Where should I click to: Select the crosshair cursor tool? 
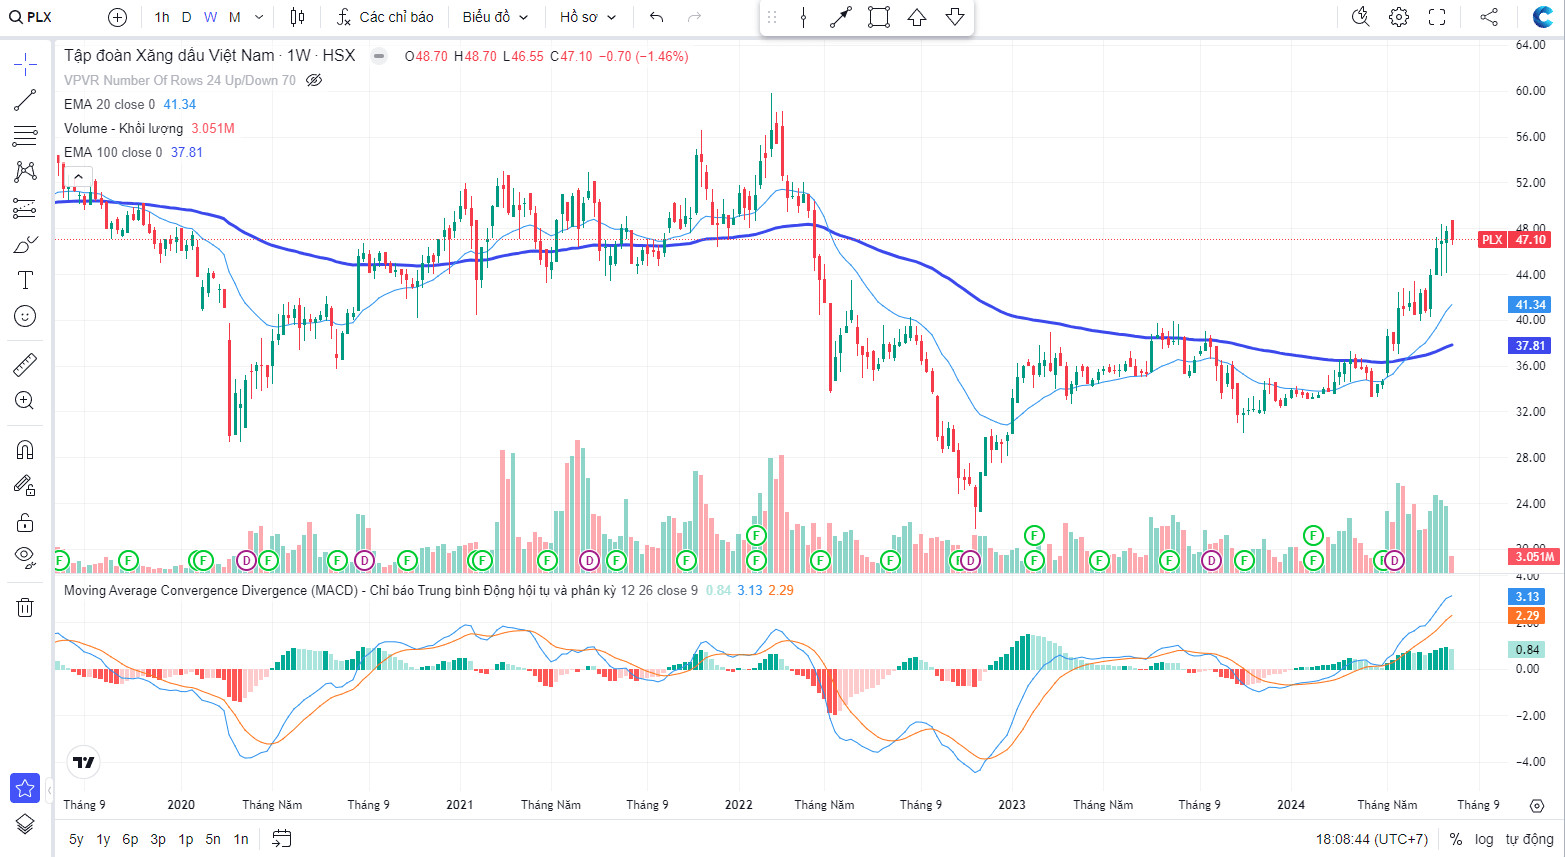coord(25,65)
